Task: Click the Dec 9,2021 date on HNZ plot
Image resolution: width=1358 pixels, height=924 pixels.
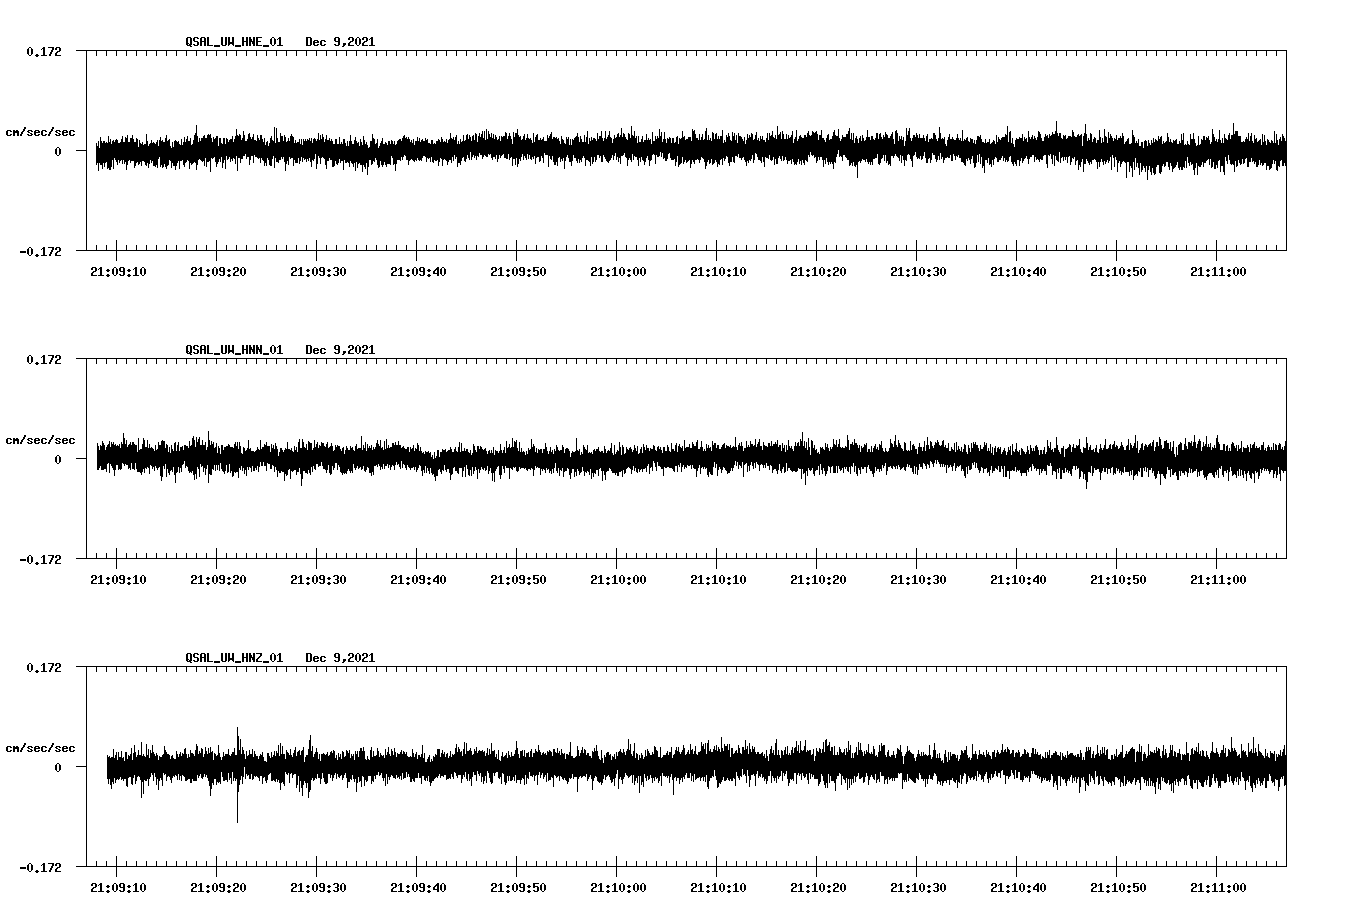Action: (x=340, y=658)
